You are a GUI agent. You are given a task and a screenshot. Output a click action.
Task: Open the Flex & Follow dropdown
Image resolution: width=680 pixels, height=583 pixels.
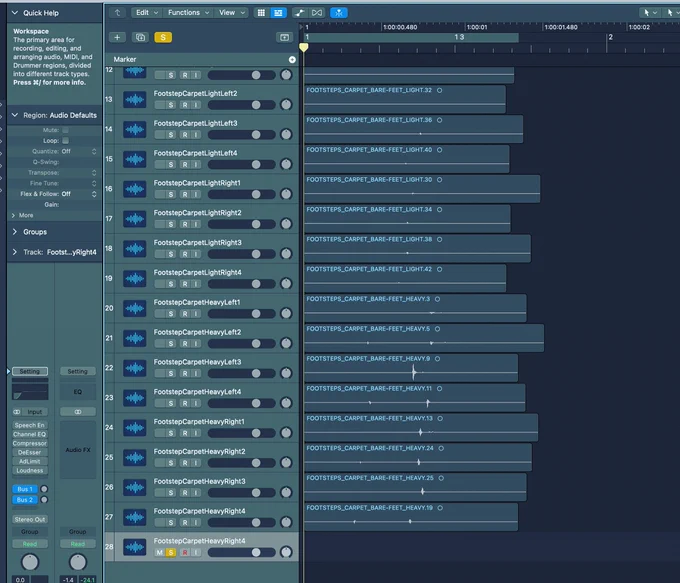click(x=79, y=194)
